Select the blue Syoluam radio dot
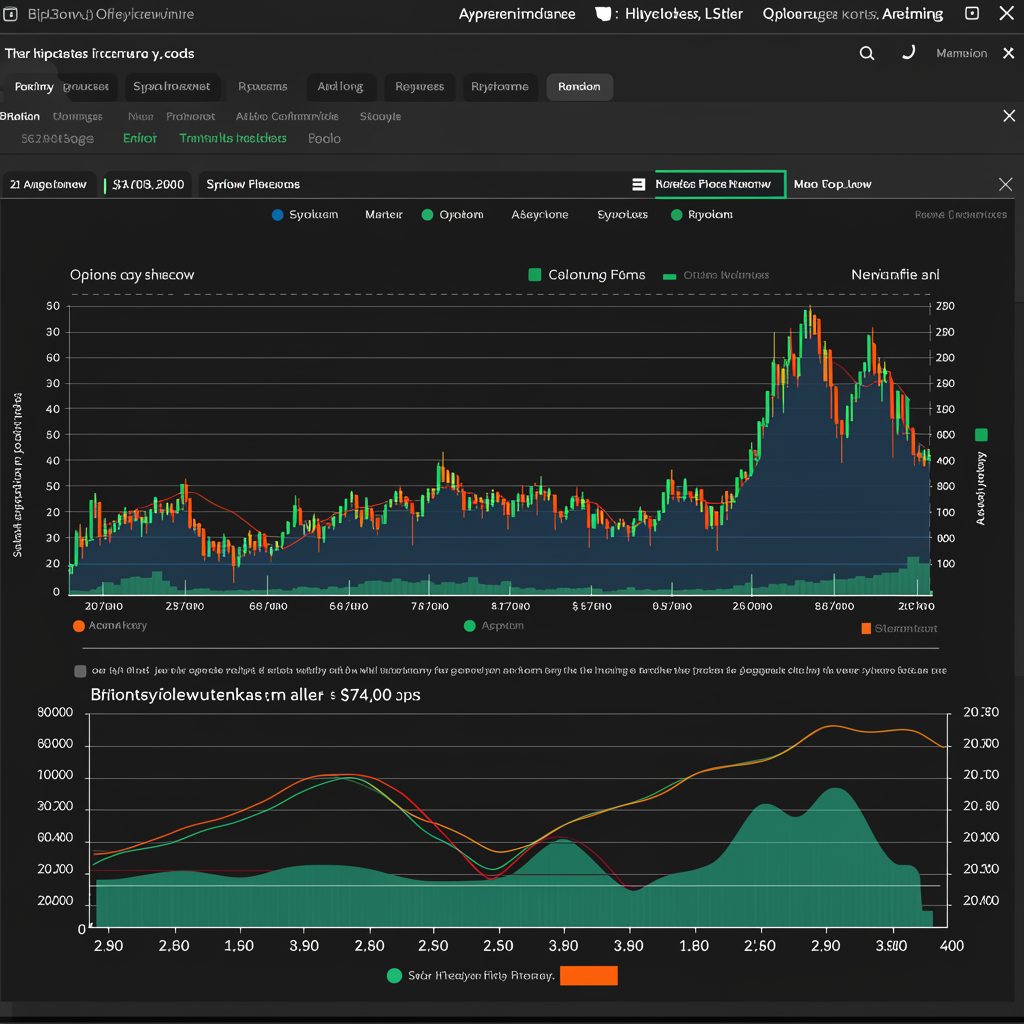The height and width of the screenshot is (1024, 1024). tap(277, 214)
